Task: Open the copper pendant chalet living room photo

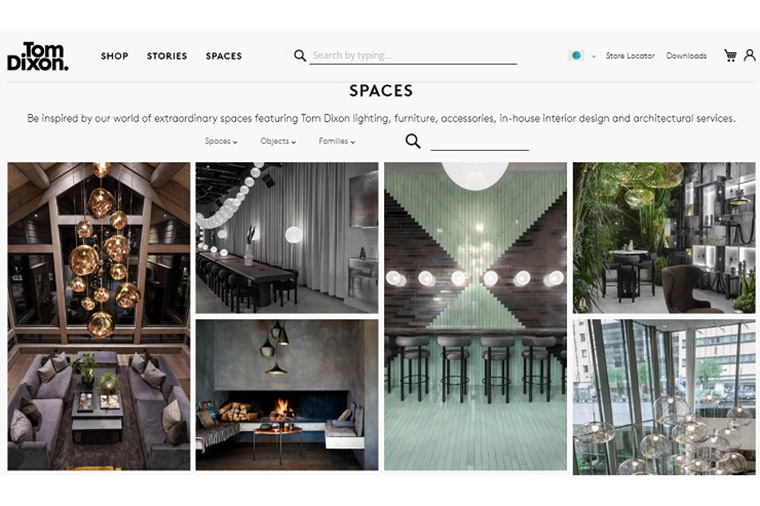Action: 99,316
